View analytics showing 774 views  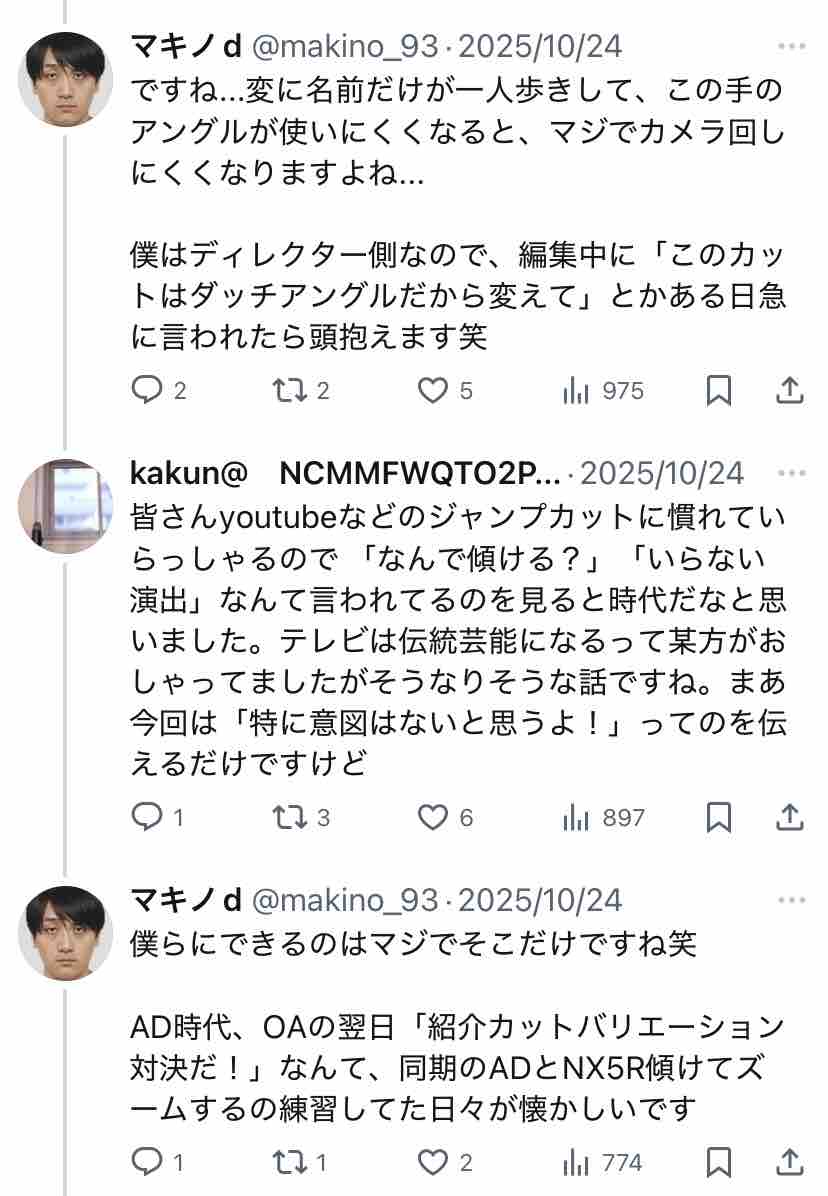602,1162
